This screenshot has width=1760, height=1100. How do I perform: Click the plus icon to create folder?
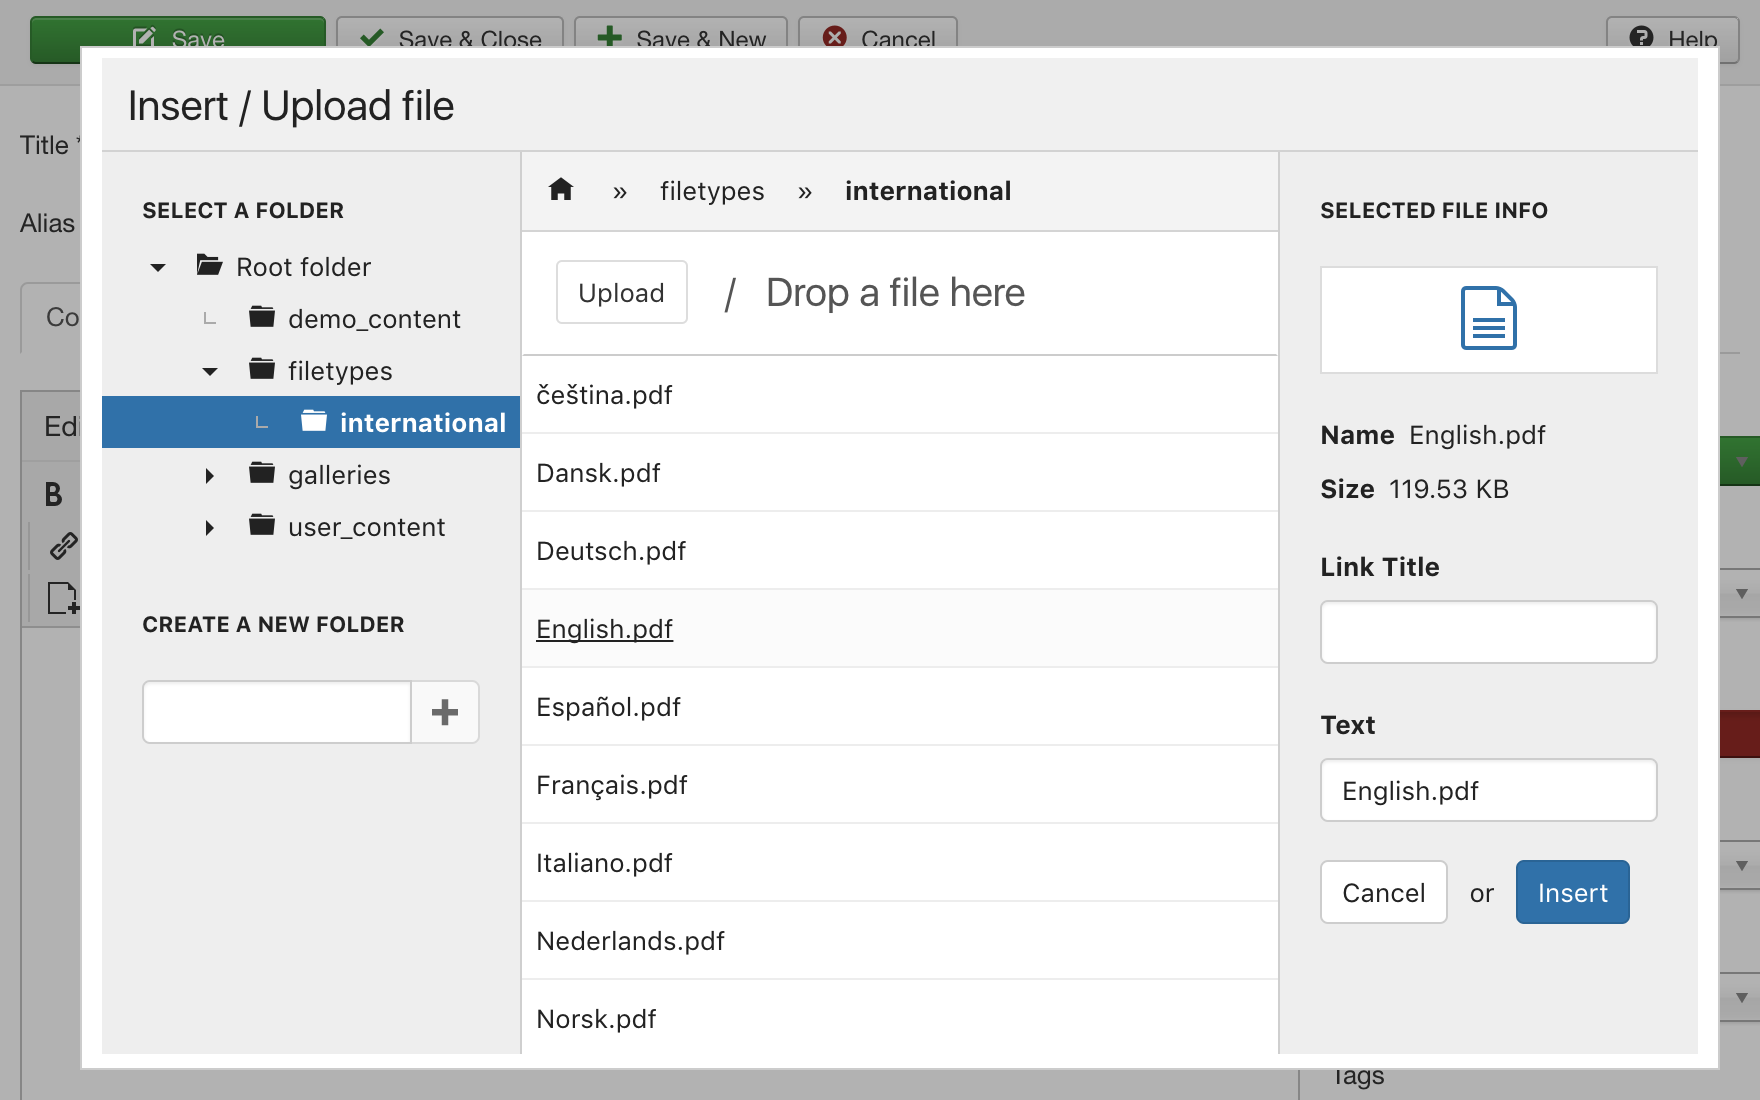coord(445,712)
